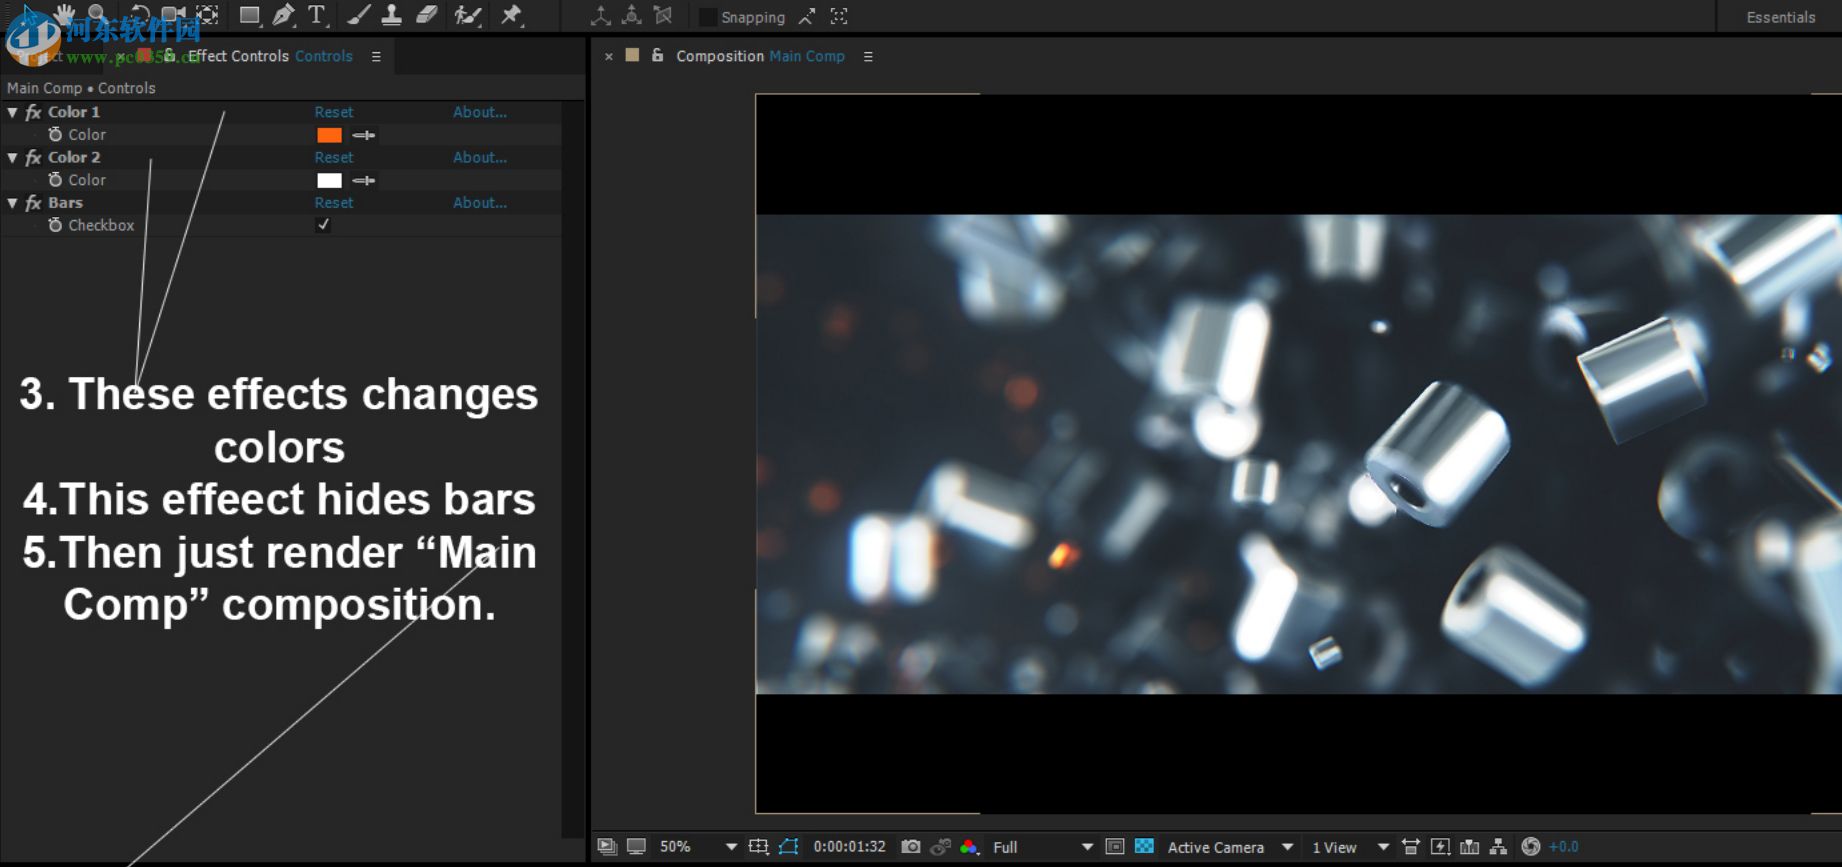The width and height of the screenshot is (1842, 867).
Task: Click About for the Bars effect
Action: [x=479, y=202]
